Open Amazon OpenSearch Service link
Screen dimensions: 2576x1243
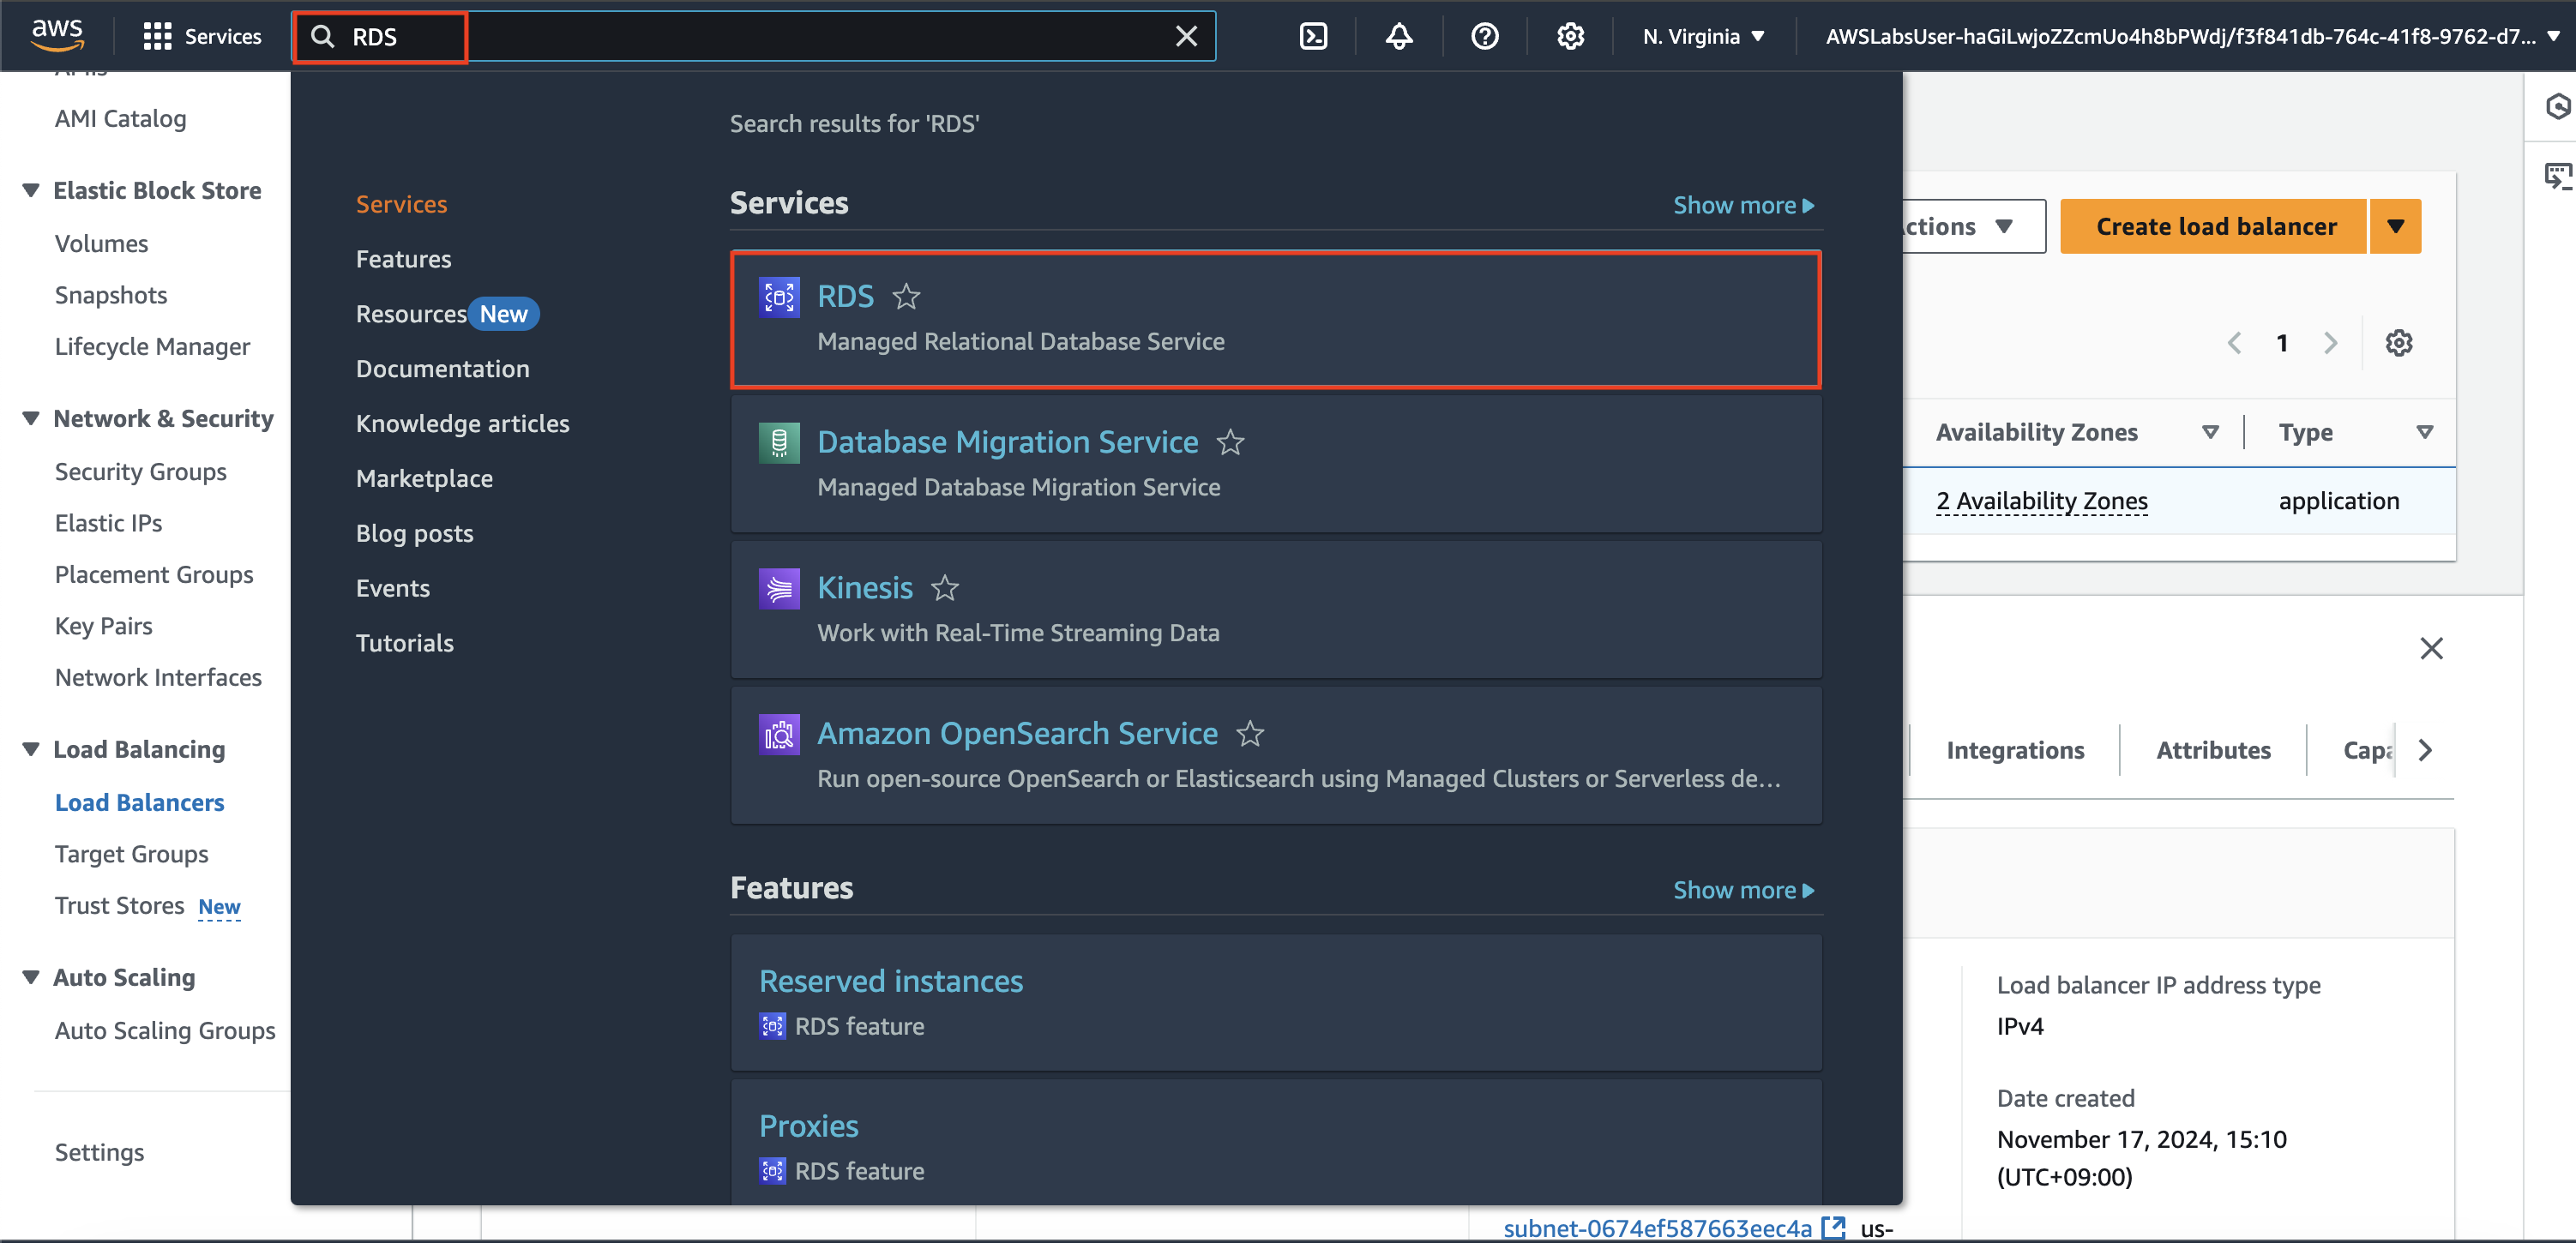[x=1017, y=734]
